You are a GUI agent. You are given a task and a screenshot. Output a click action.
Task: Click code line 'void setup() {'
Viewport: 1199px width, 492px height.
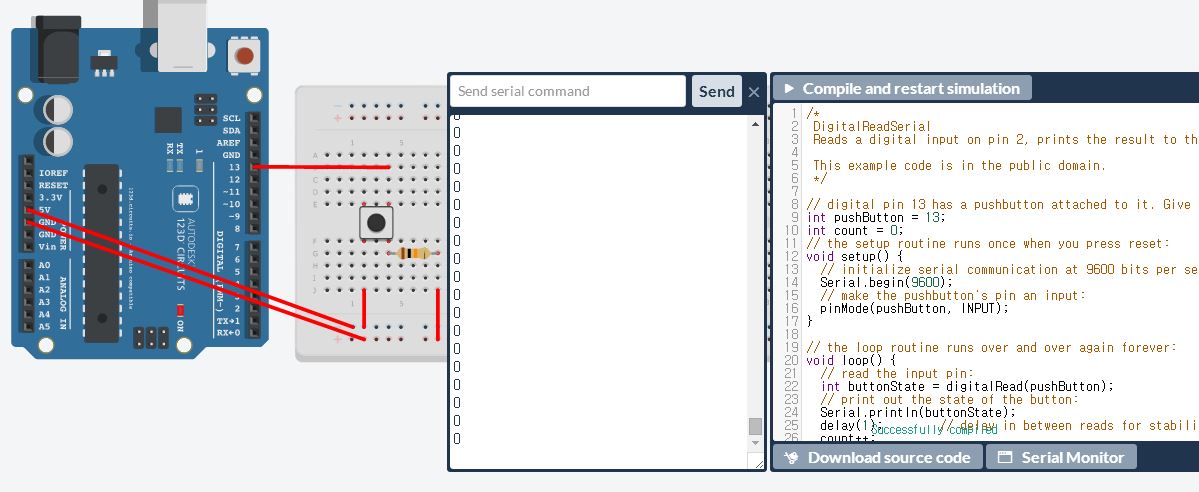click(855, 256)
